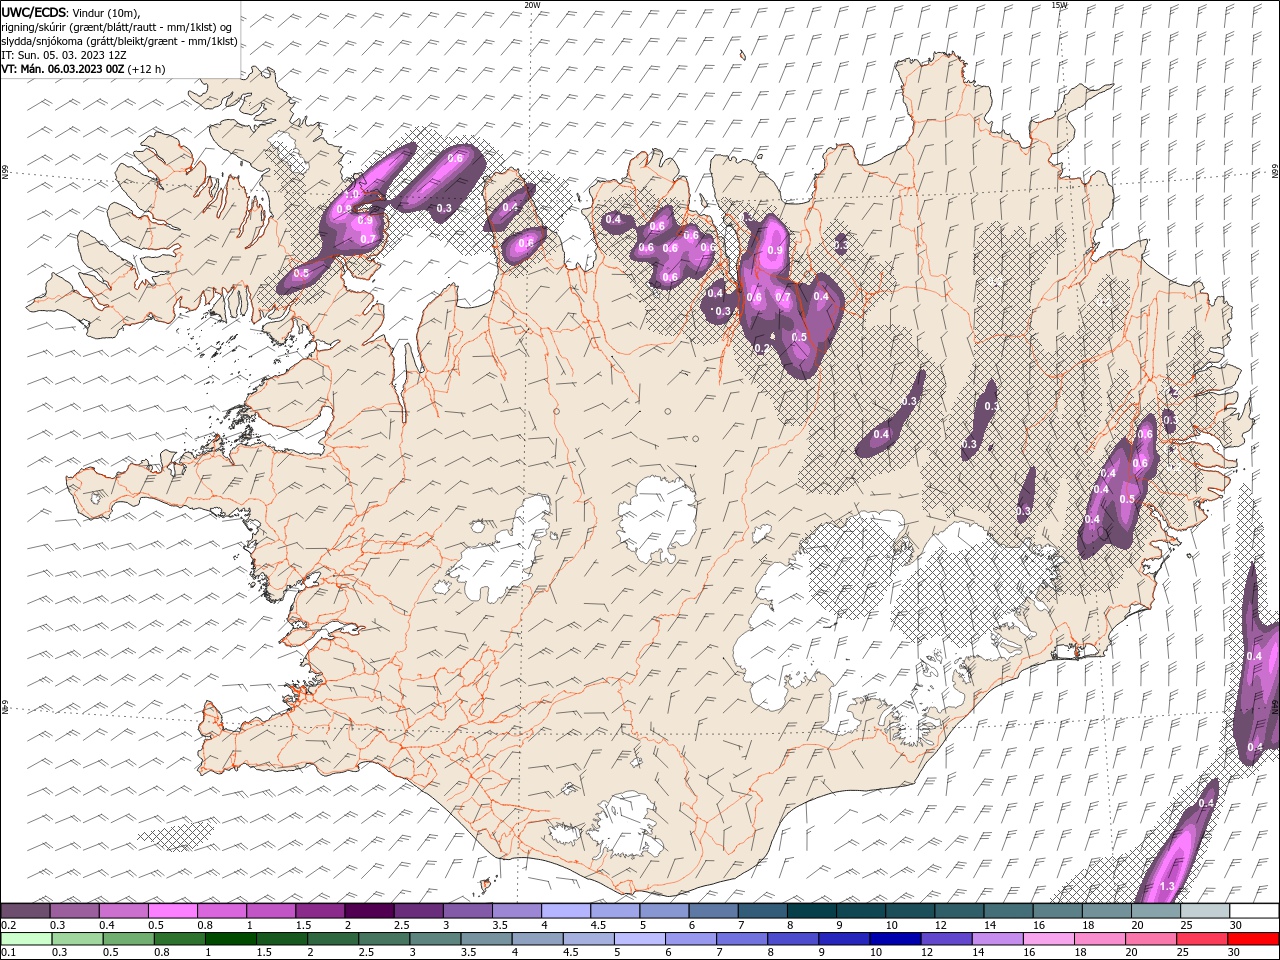Select the 8 blue swatch in the lower legend row
The image size is (1280, 960).
tap(792, 939)
